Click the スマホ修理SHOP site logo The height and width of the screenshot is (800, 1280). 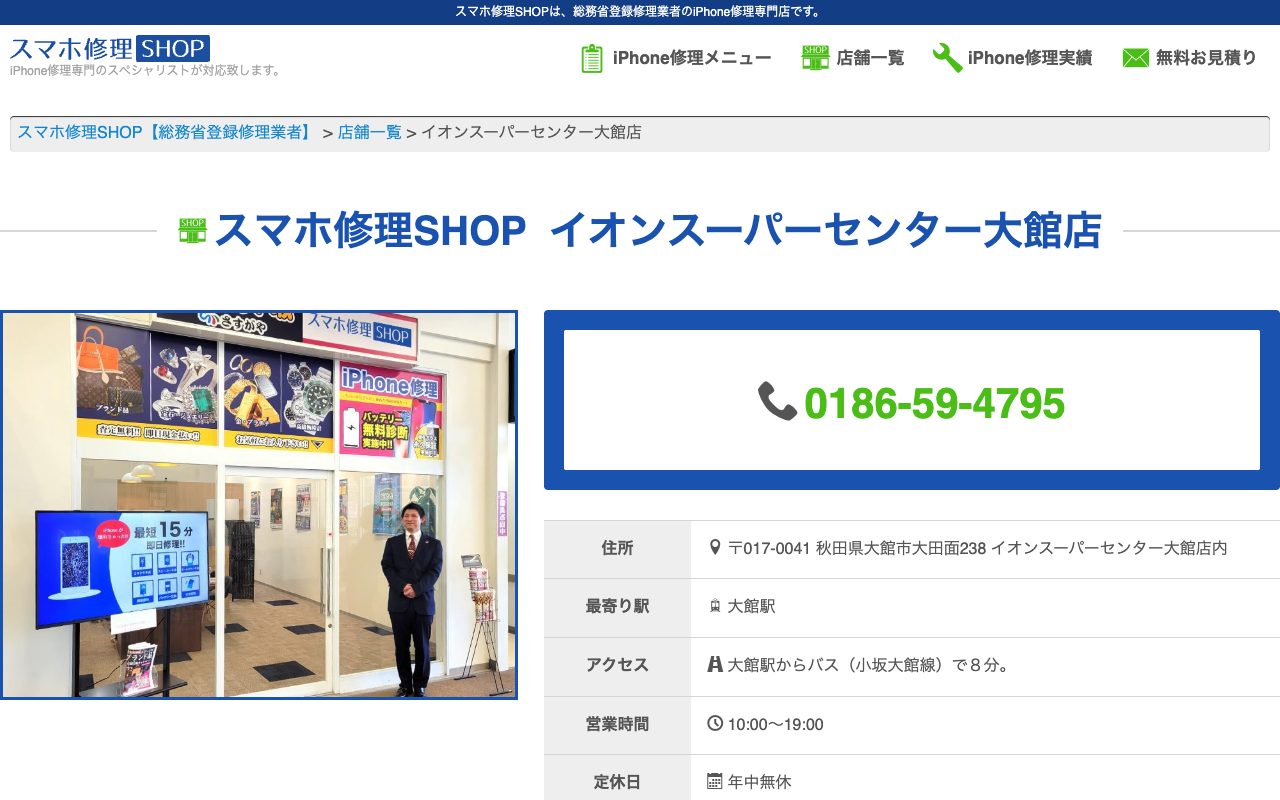coord(110,48)
